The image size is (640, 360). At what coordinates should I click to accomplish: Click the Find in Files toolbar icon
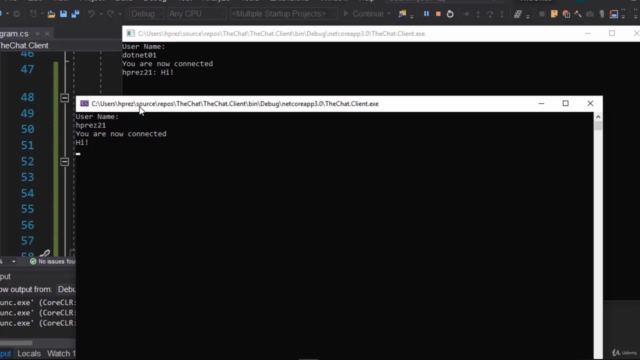[x=402, y=14]
